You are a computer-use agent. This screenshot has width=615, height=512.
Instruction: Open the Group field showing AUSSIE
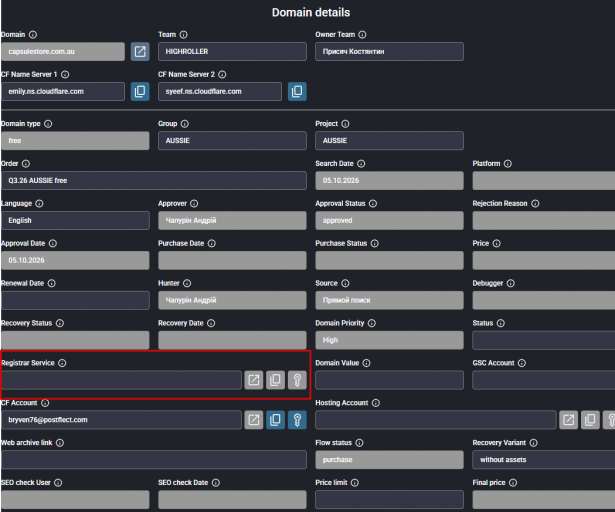[232, 140]
